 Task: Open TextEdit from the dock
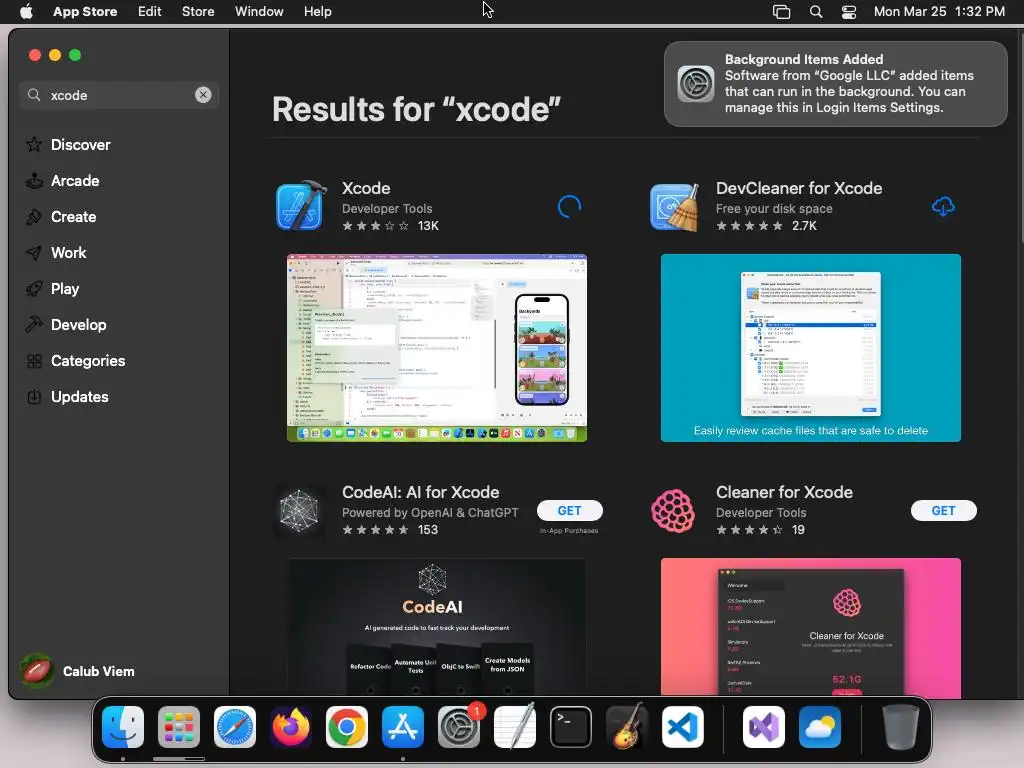coord(515,726)
